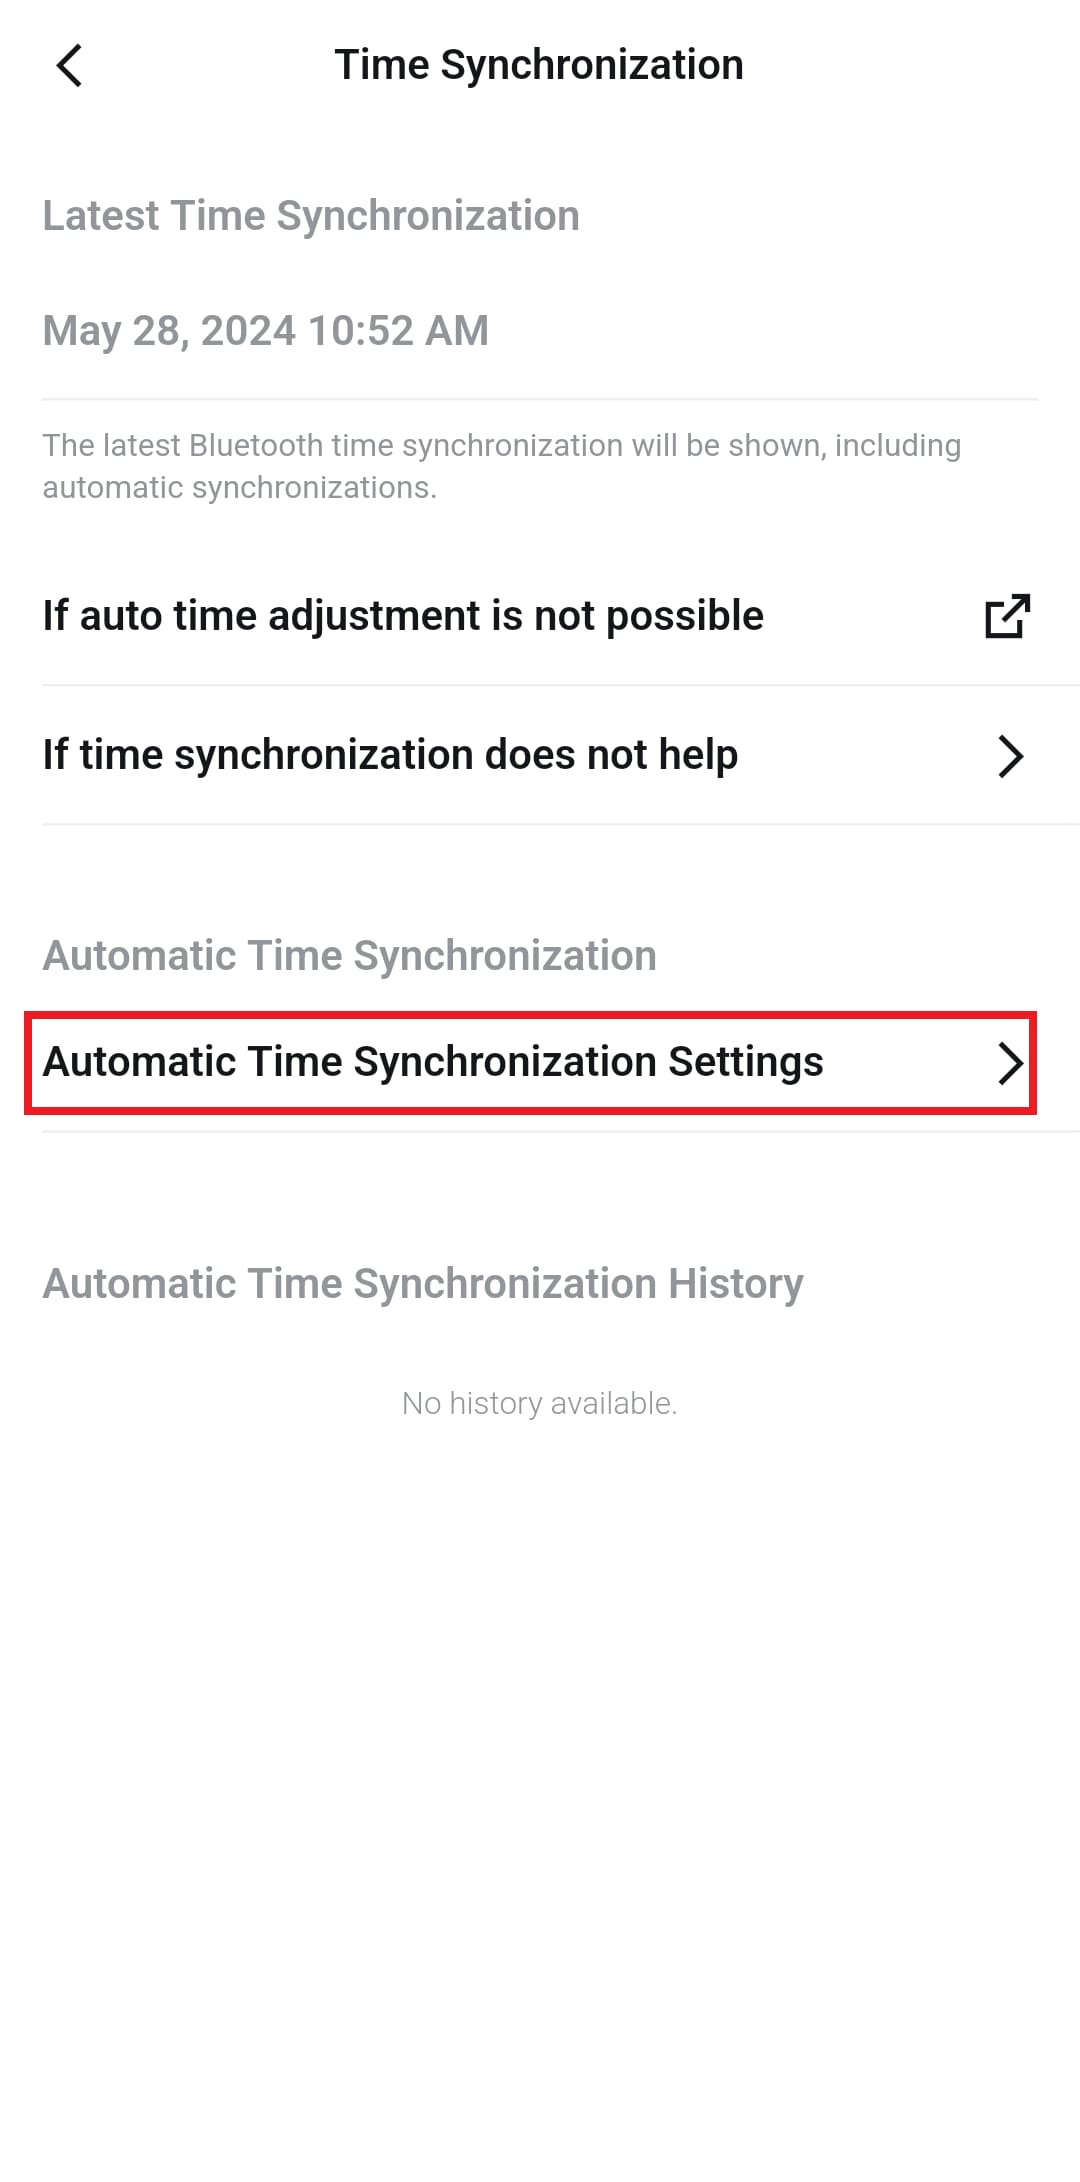Click chevron beside 'If time synchronization does not help'
The width and height of the screenshot is (1080, 2182).
tap(1010, 756)
